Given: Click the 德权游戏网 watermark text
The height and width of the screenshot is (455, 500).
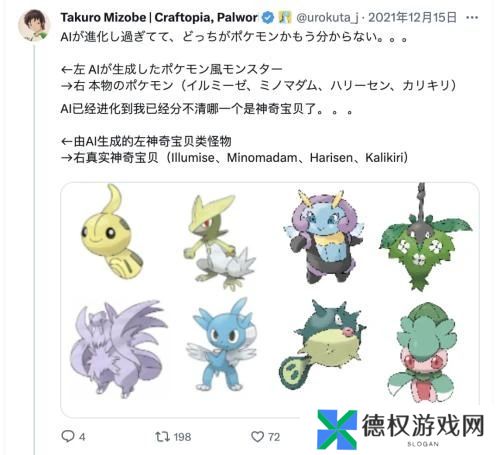Looking at the screenshot, I should point(423,426).
